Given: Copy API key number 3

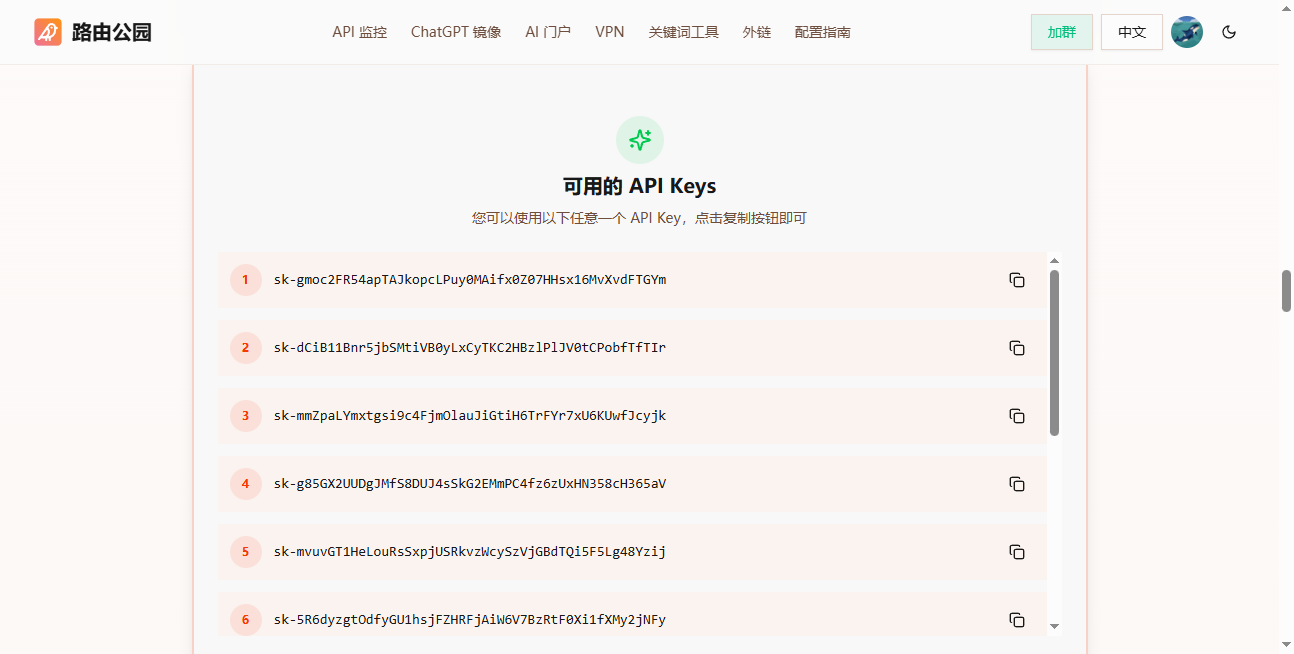Looking at the screenshot, I should (1017, 416).
